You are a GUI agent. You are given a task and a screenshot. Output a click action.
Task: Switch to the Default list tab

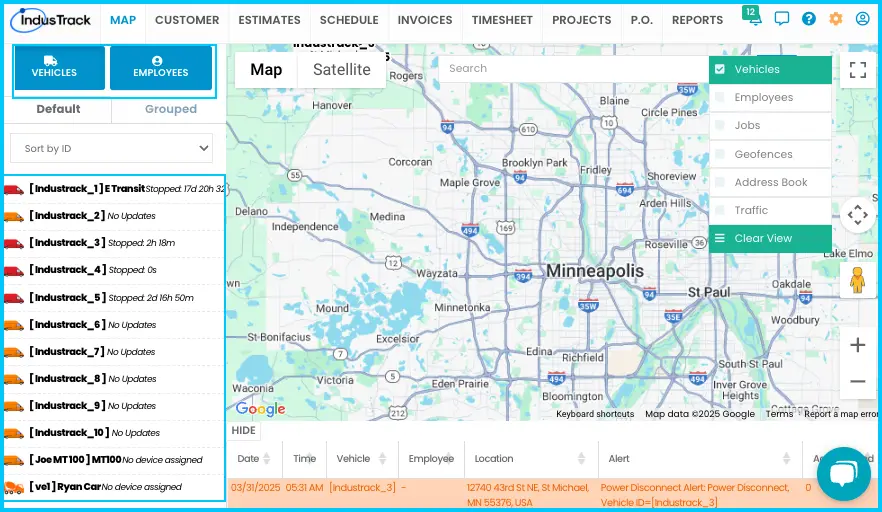[58, 109]
